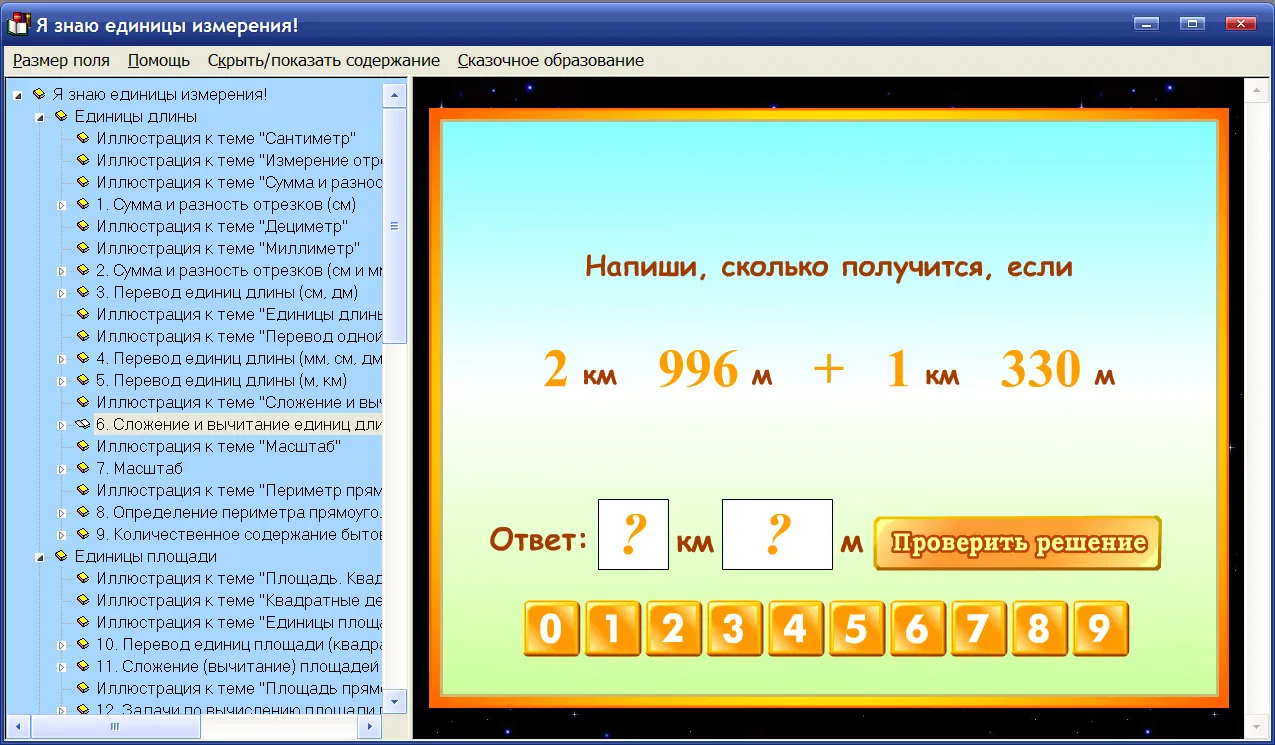Click the tree horizontal scrollbar left arrow
Viewport: 1275px width, 745px height.
tap(18, 727)
